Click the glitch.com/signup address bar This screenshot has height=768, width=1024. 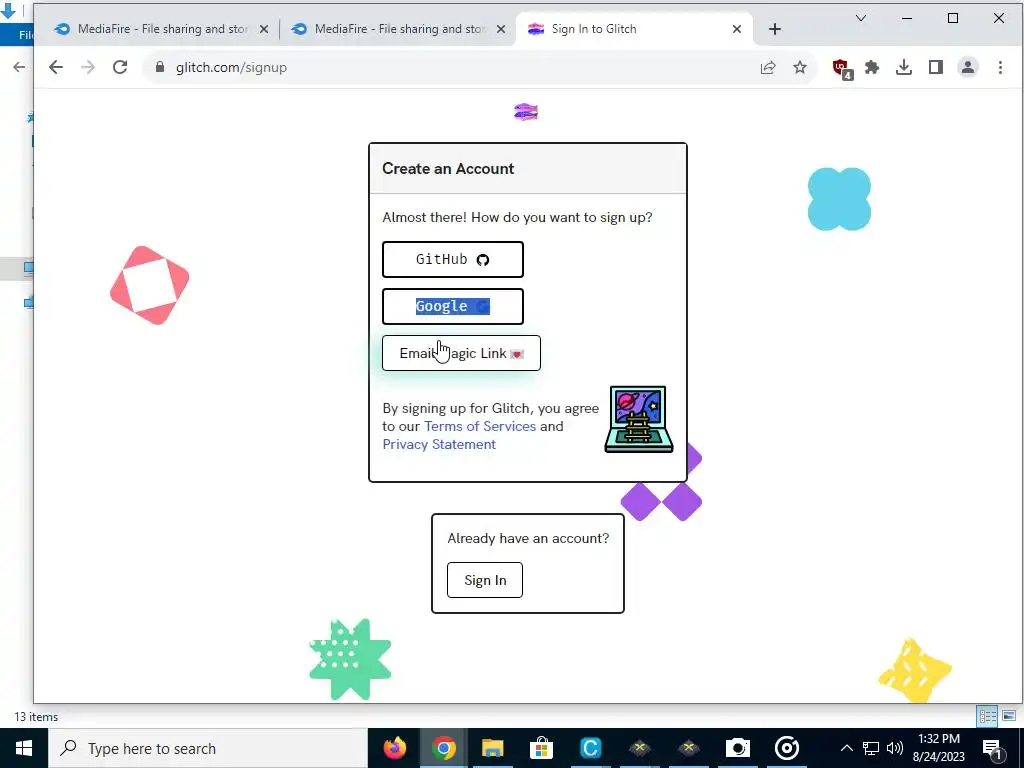click(x=457, y=67)
